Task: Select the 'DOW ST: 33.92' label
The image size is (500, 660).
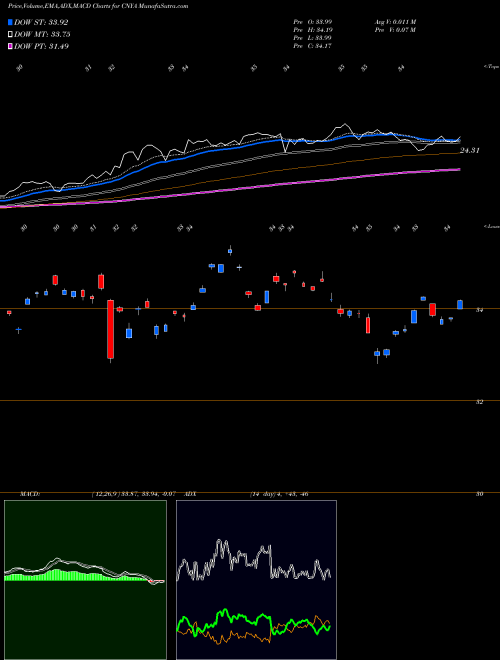Action: pos(41,23)
